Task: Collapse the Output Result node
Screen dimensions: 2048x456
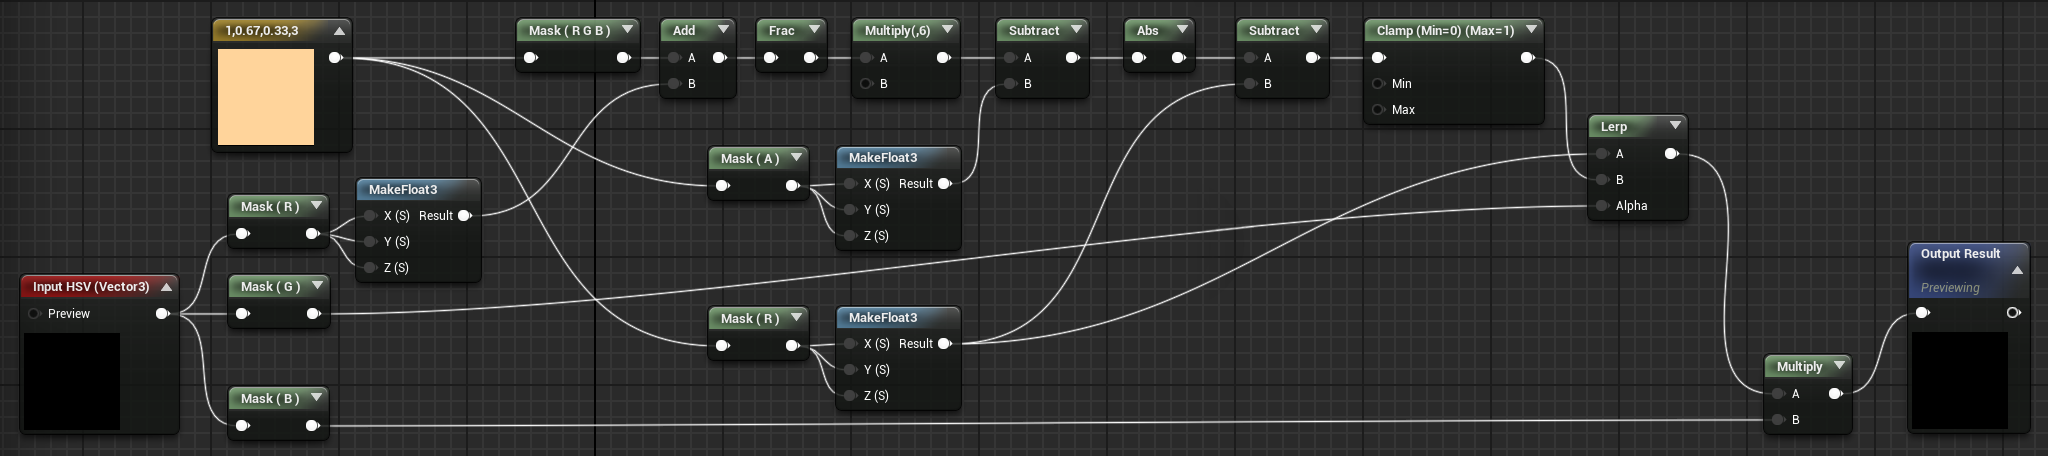Action: (2017, 270)
